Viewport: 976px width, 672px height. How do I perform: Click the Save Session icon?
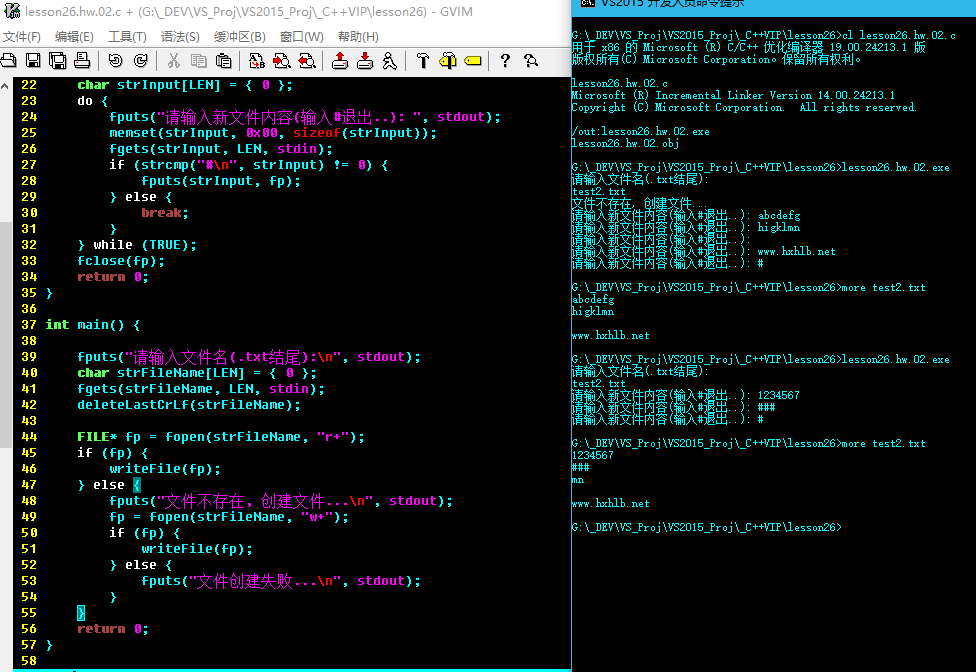(365, 61)
